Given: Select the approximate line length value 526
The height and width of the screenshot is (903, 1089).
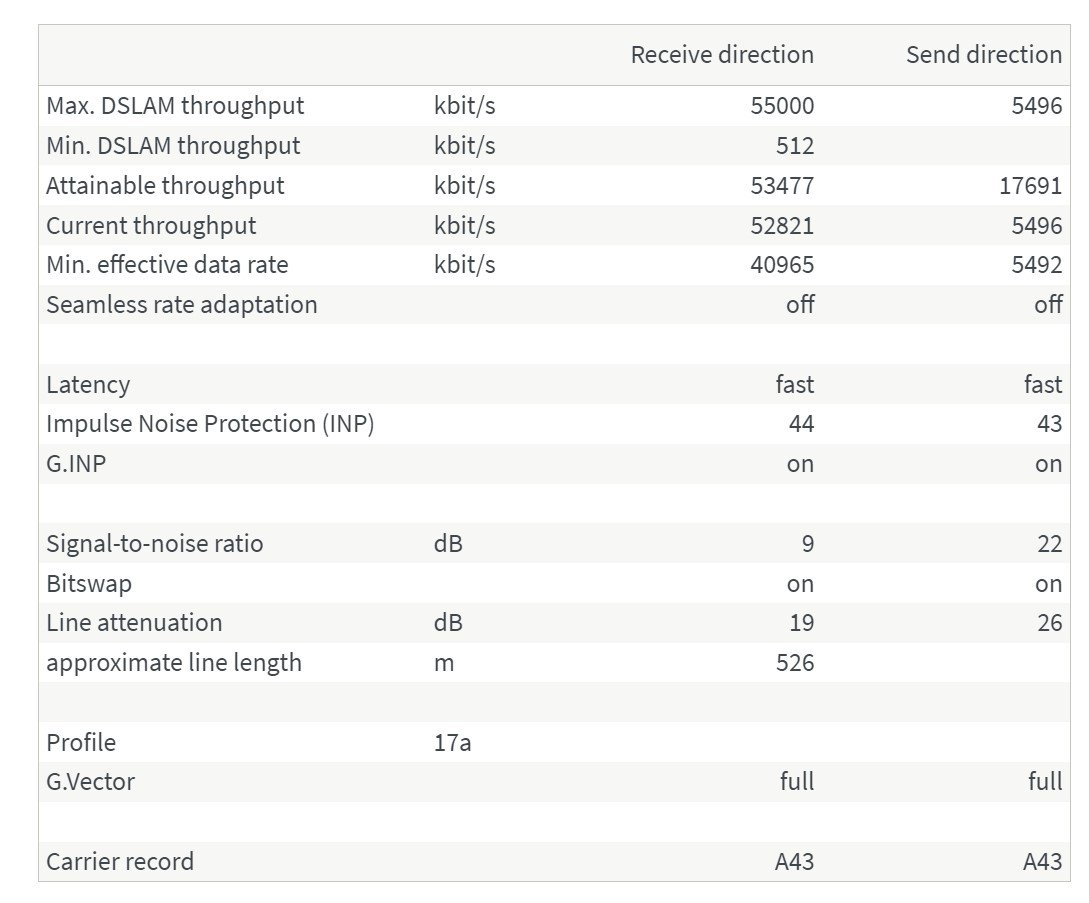Looking at the screenshot, I should (795, 663).
